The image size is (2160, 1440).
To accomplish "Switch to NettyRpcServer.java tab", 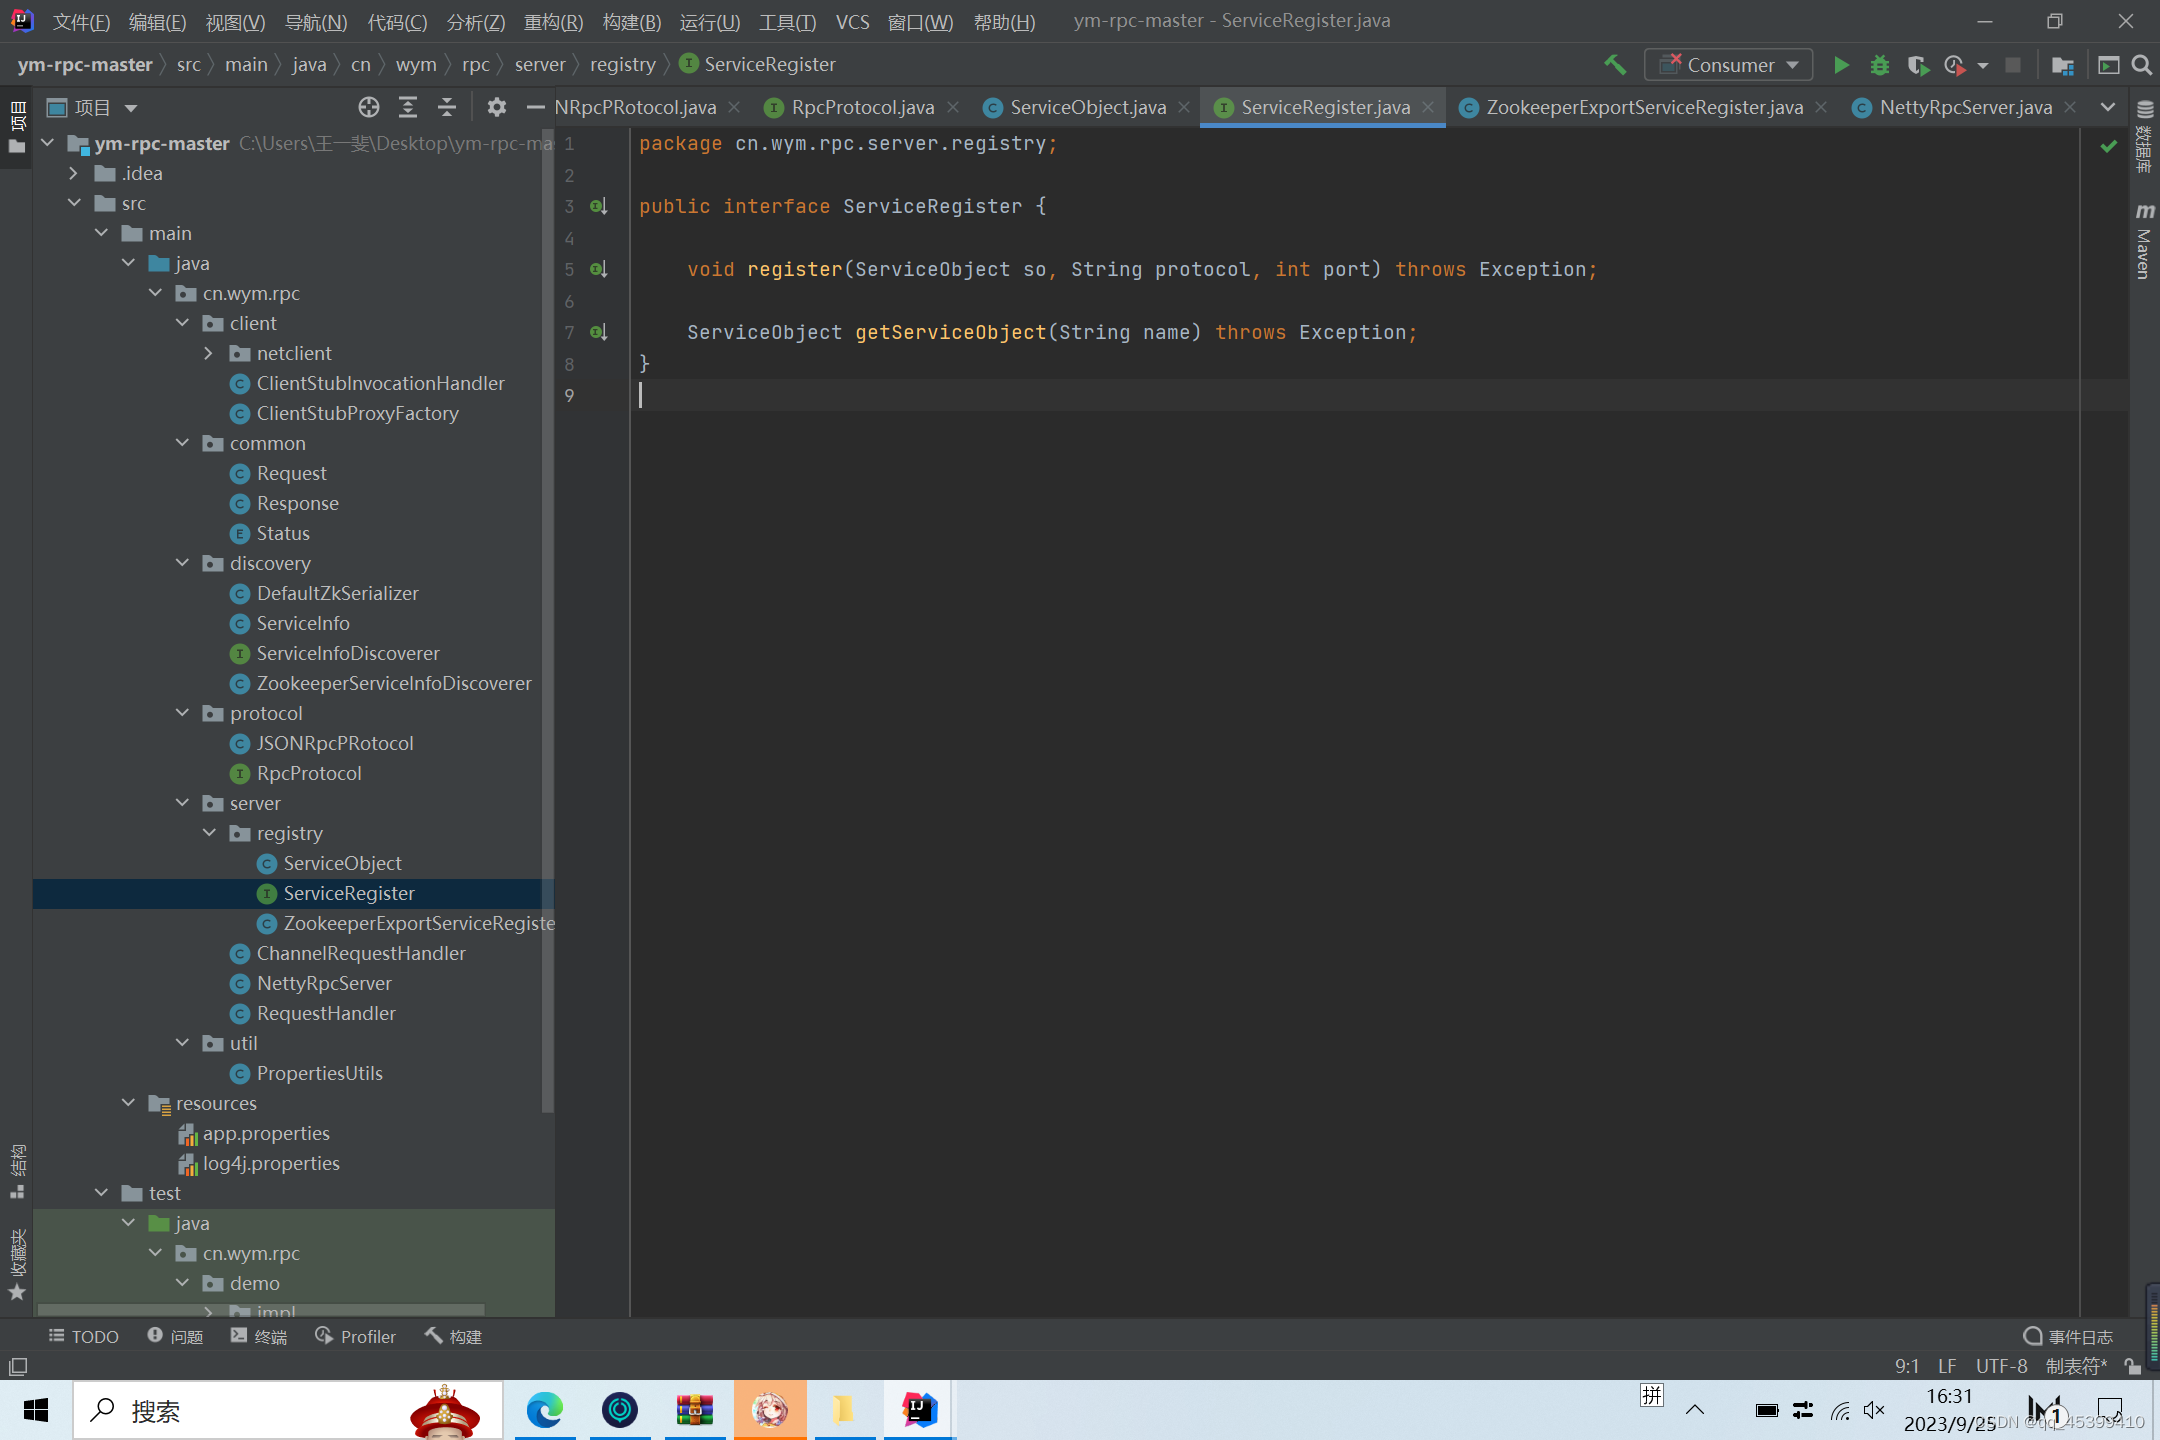I will (1964, 107).
